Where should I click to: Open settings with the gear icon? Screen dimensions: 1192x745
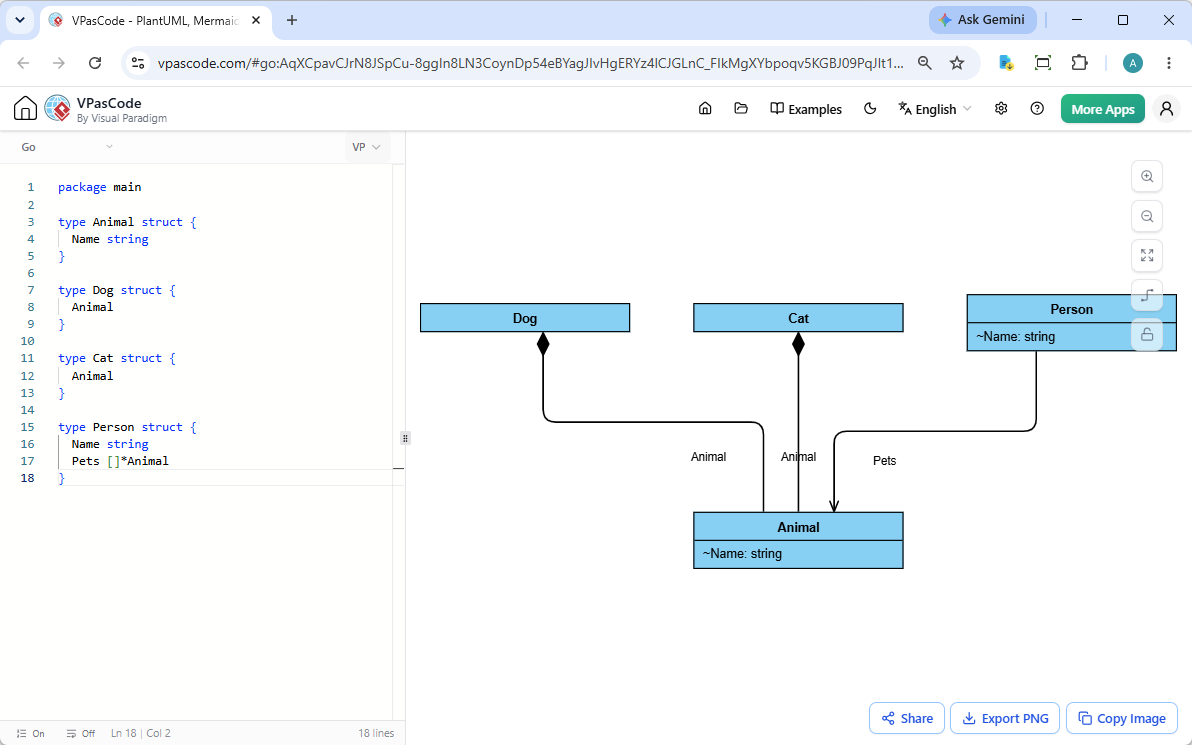[x=1001, y=109]
